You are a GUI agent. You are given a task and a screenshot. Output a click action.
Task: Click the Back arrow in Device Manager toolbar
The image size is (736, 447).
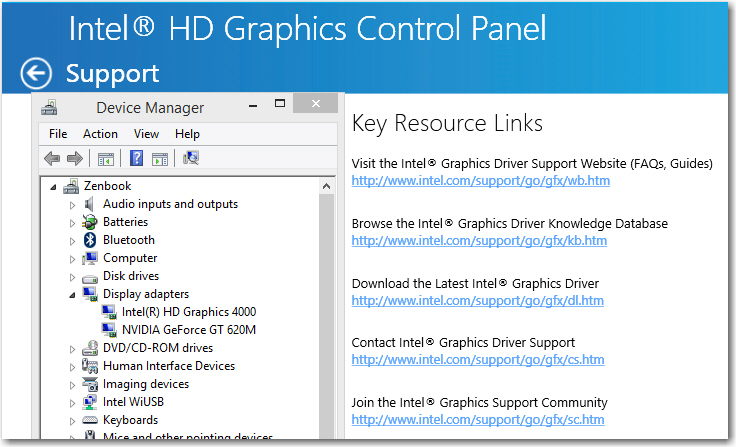52,159
